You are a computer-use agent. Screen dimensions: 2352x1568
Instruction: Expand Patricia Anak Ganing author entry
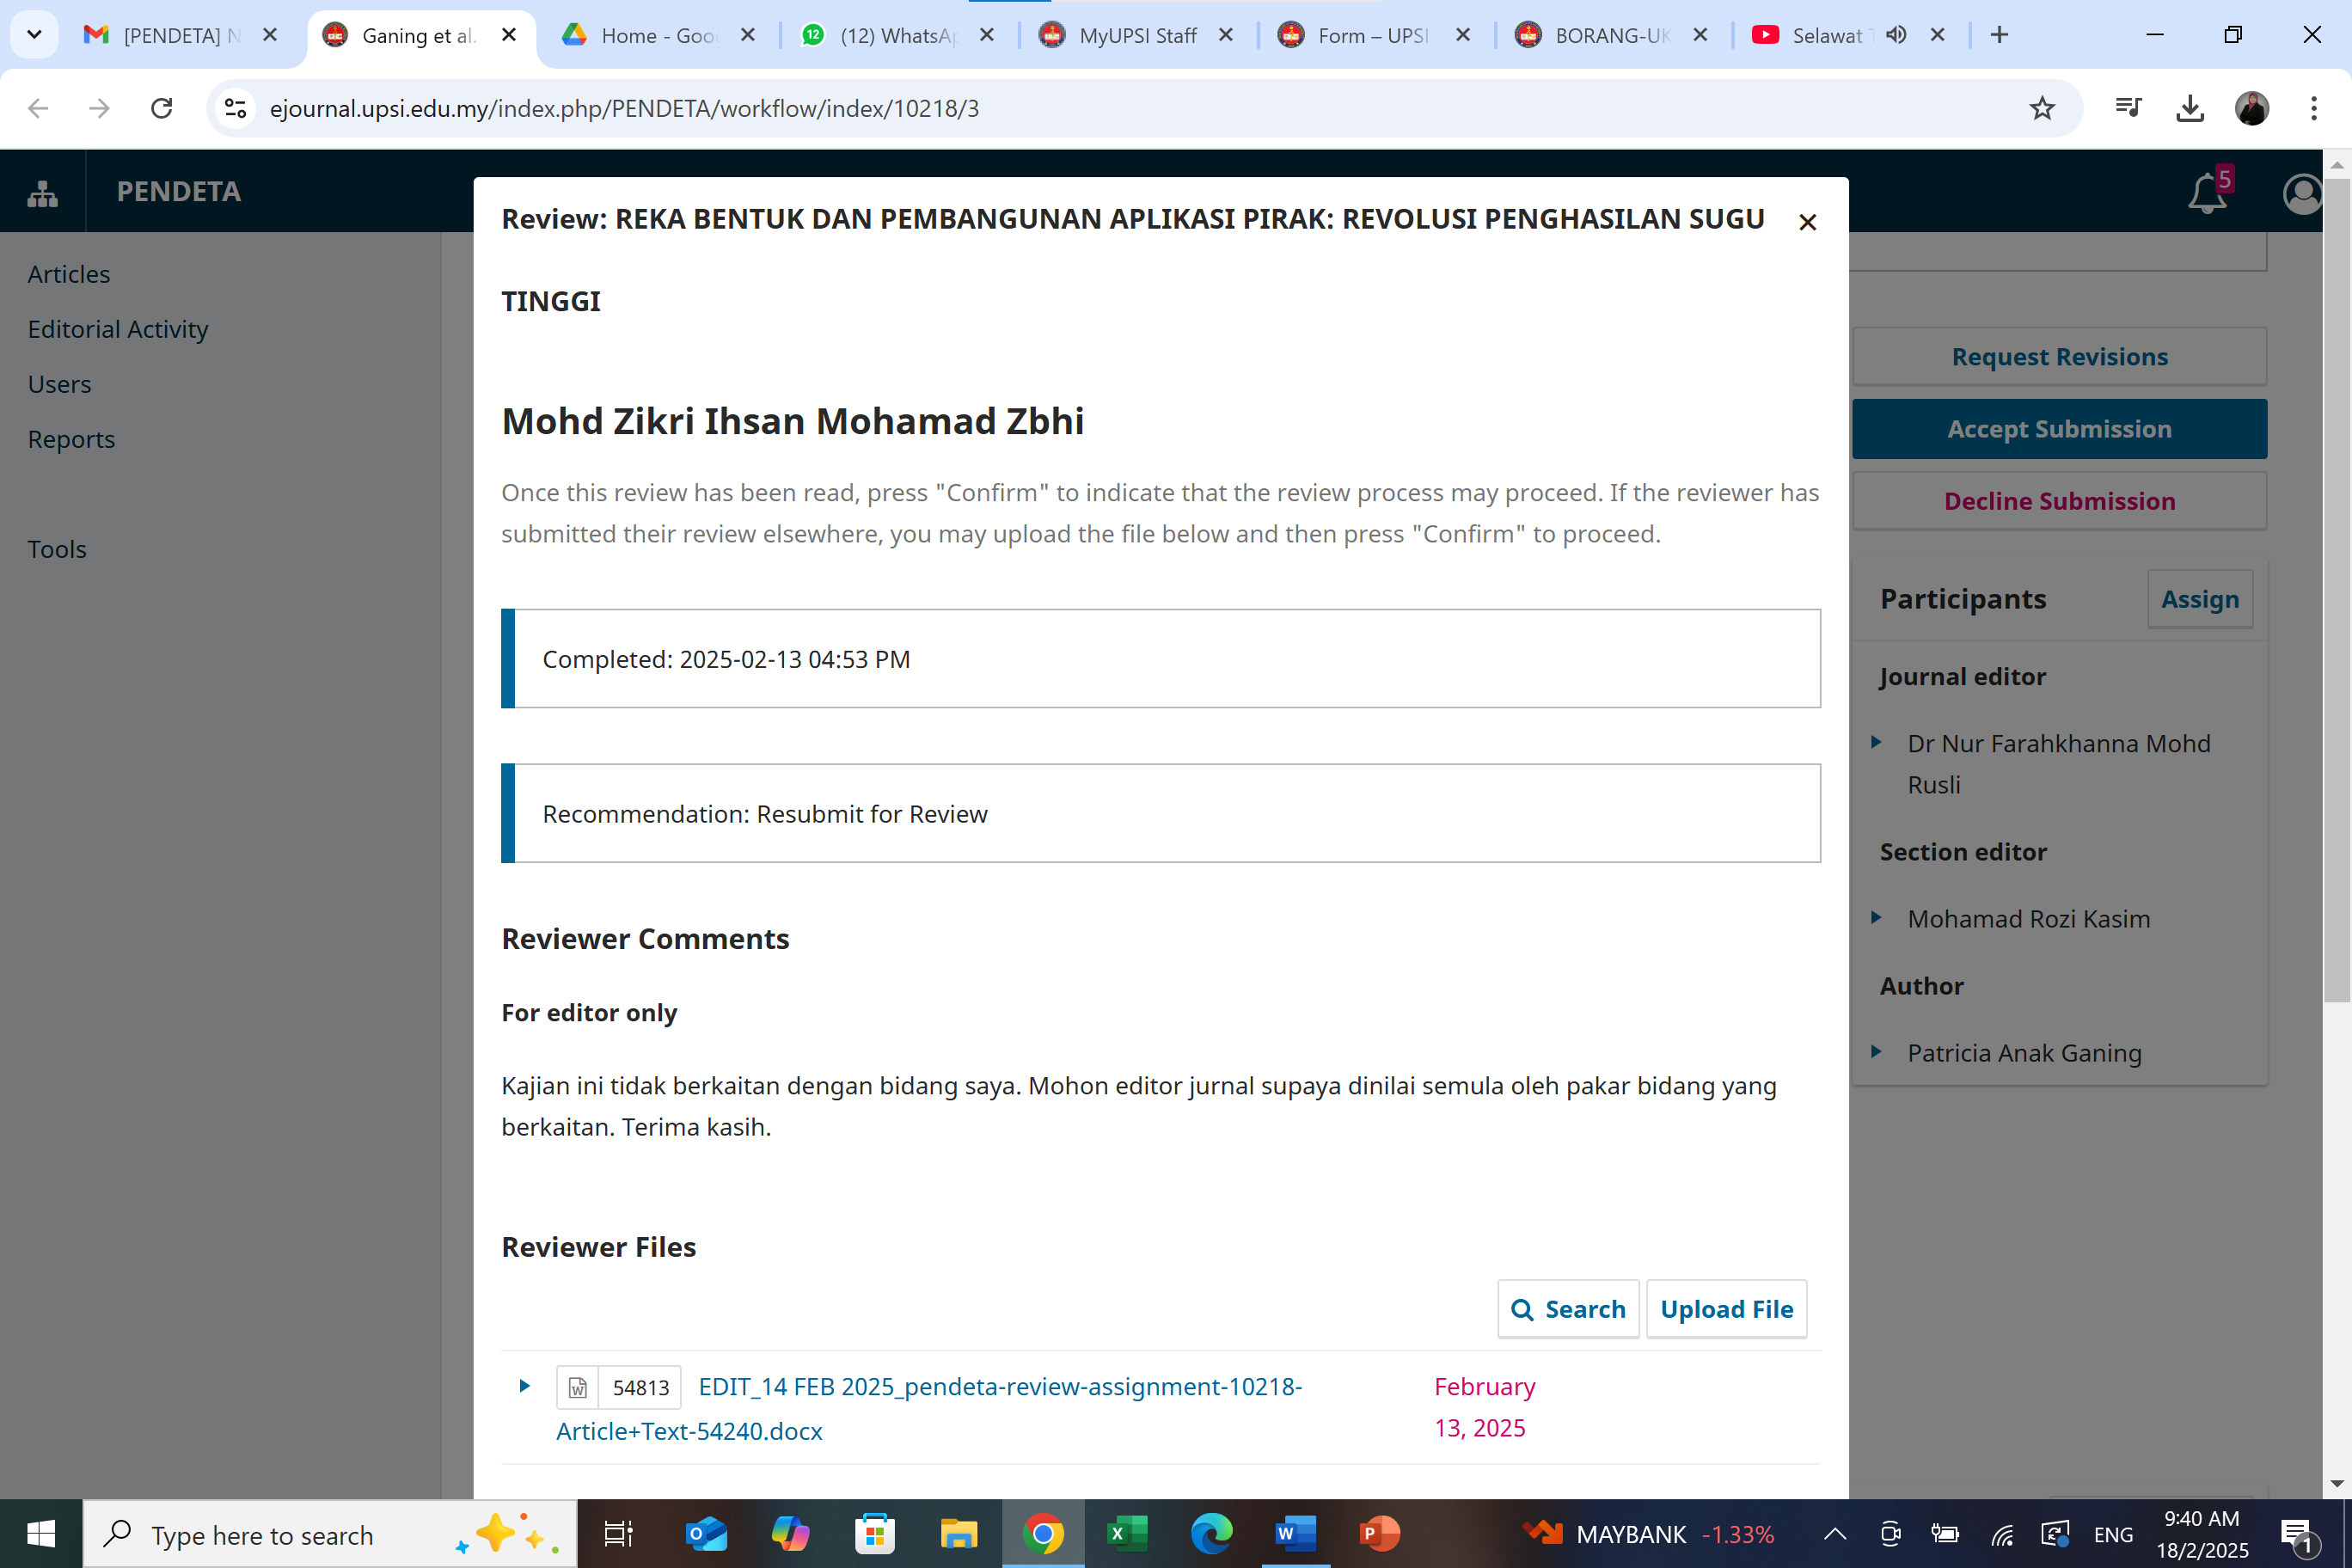pos(1876,1052)
